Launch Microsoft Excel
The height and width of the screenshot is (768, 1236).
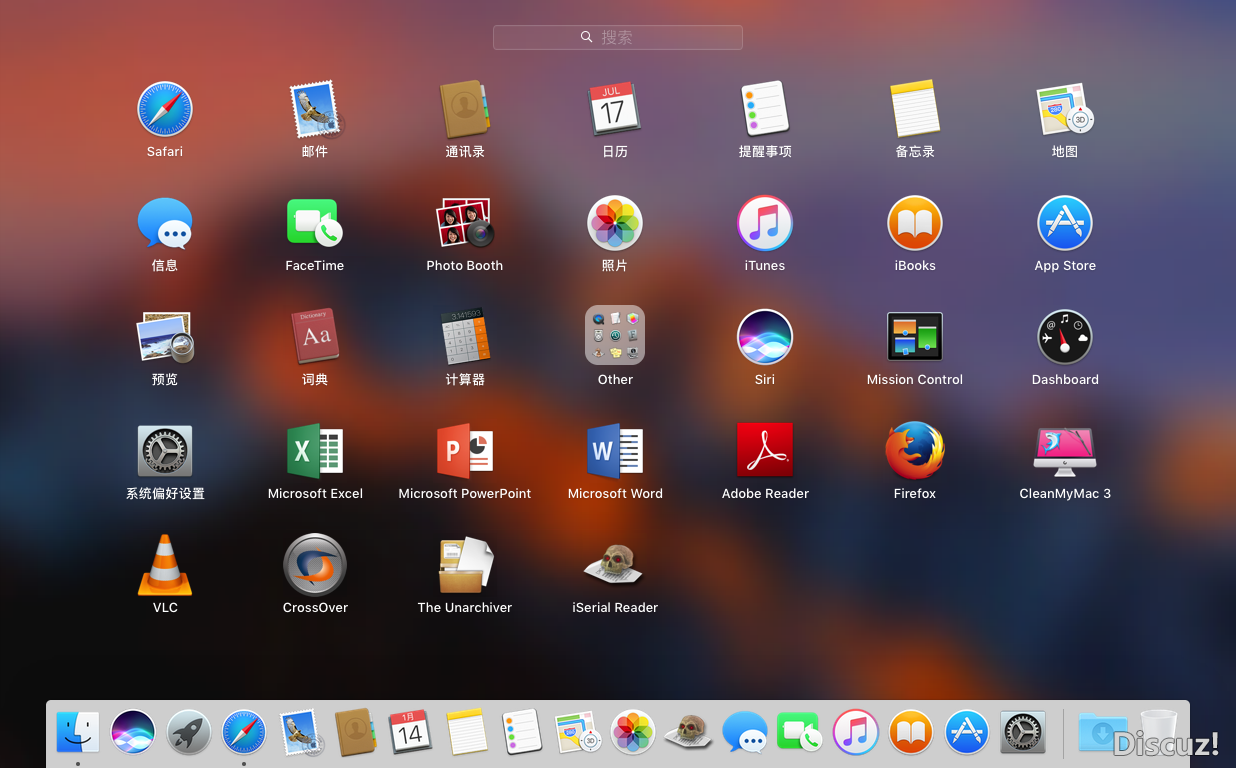tap(315, 451)
